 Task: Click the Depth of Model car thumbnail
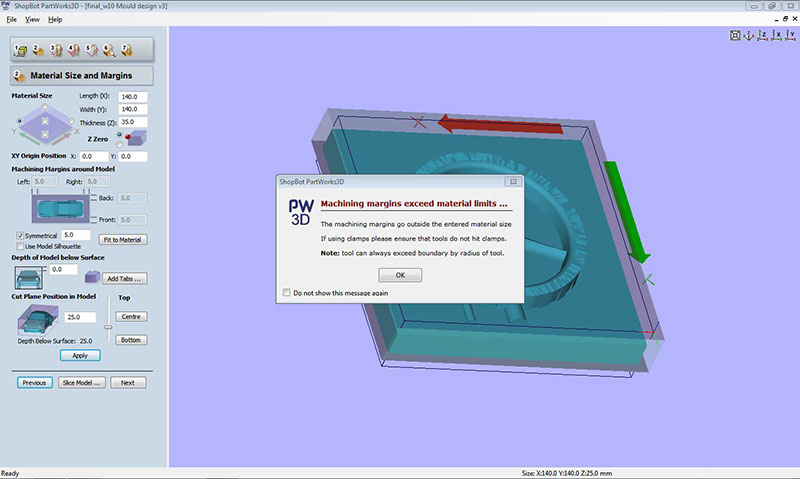pyautogui.click(x=29, y=278)
